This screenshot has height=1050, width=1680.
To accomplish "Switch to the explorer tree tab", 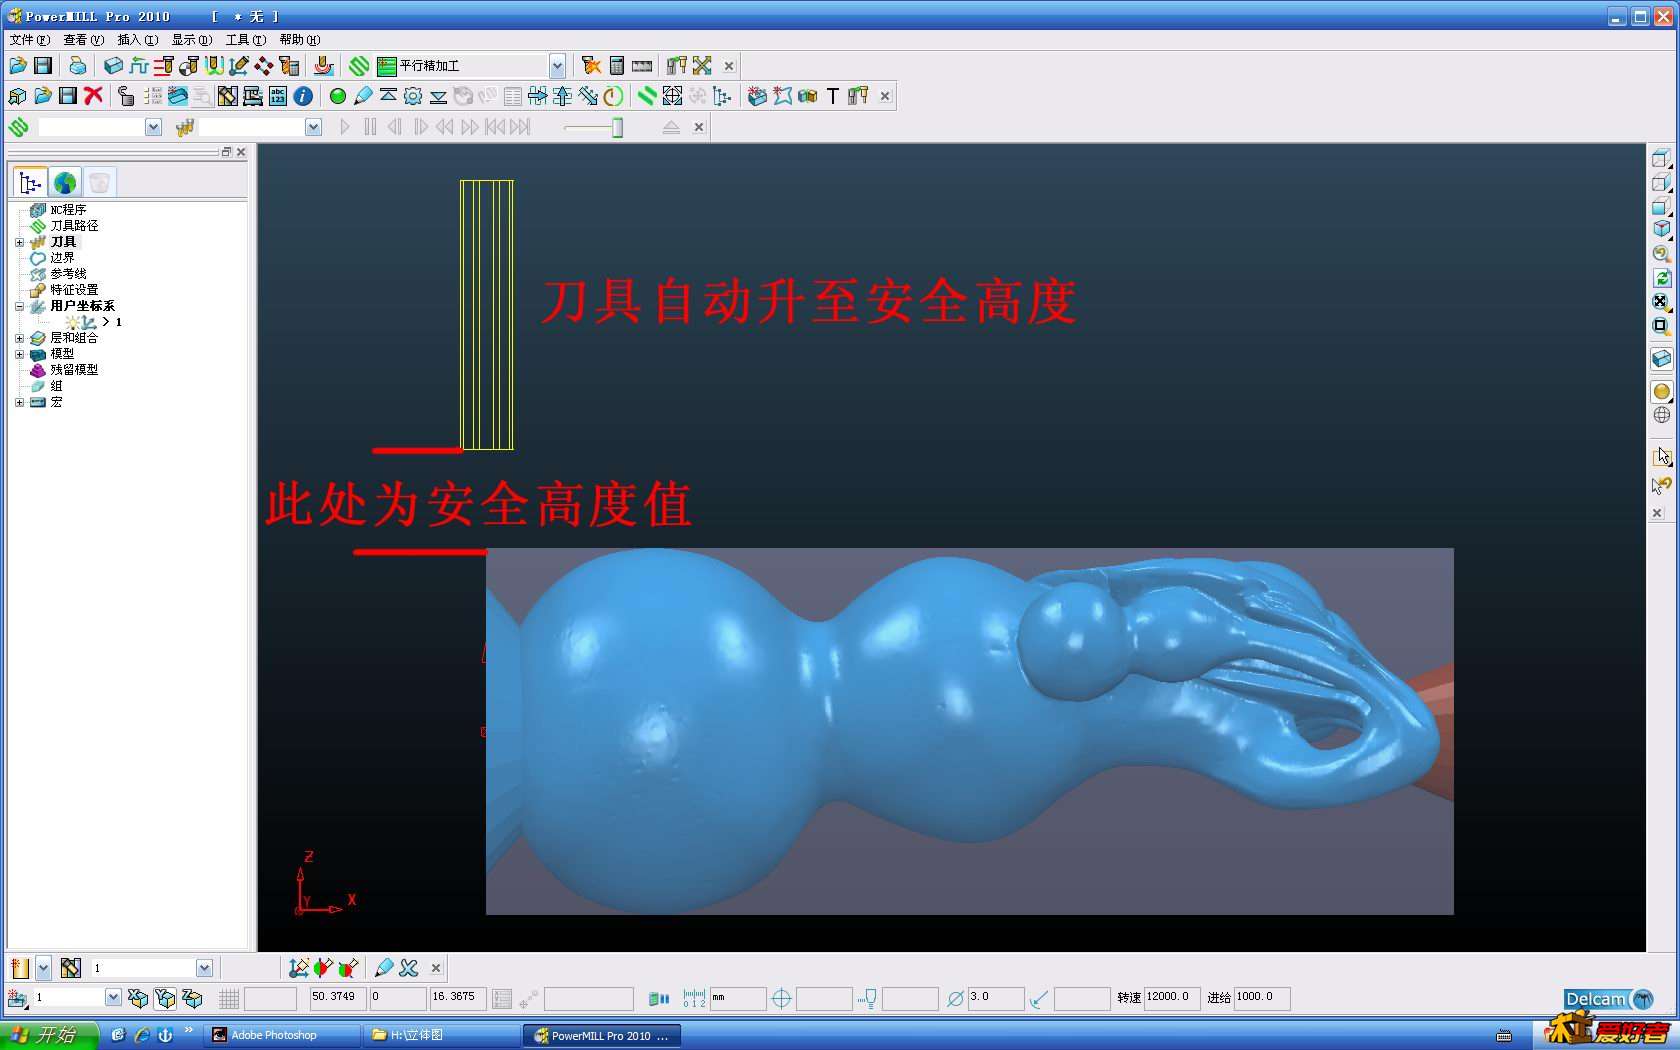I will coord(30,183).
